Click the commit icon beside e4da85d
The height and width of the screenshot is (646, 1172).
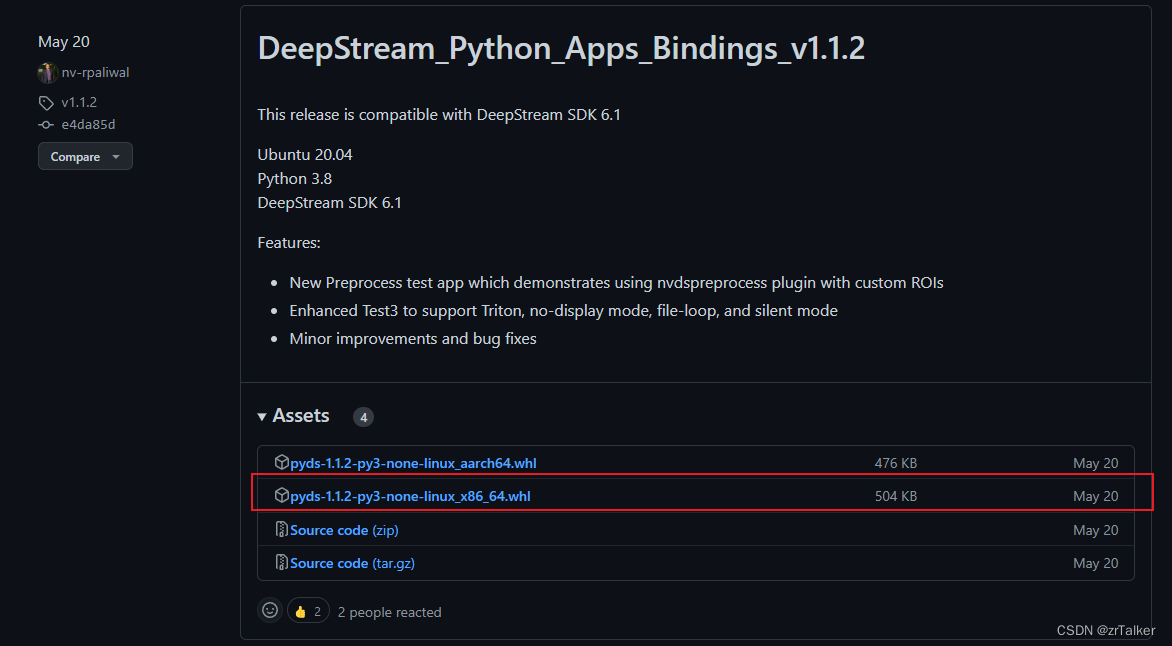point(45,124)
